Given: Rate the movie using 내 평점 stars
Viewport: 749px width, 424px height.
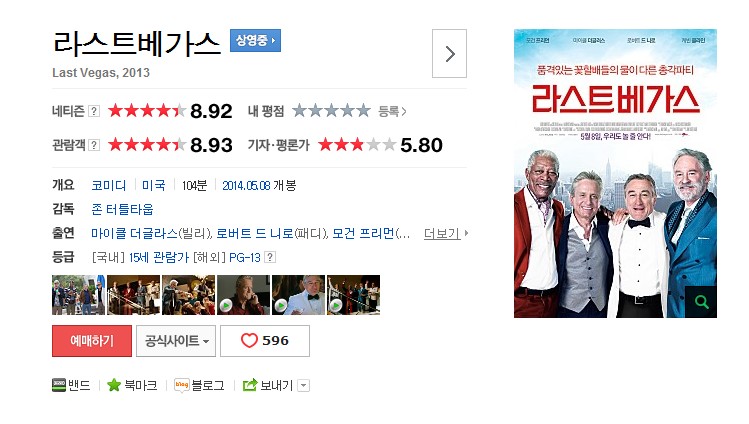Looking at the screenshot, I should pyautogui.click(x=331, y=111).
